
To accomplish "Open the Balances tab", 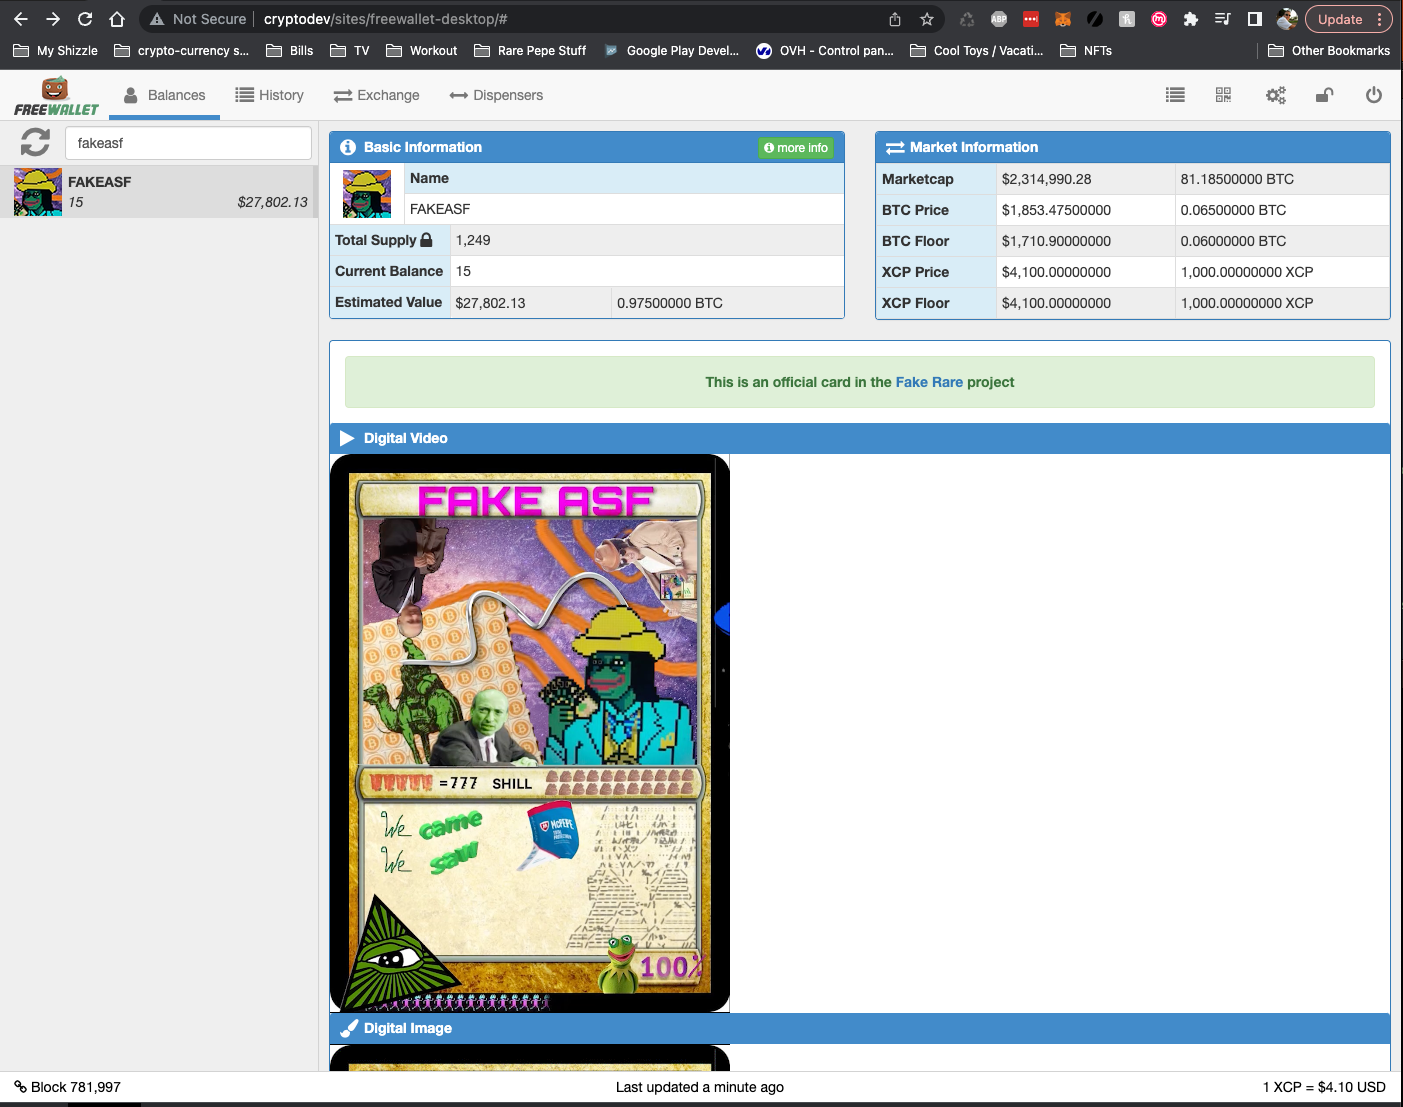I will pyautogui.click(x=164, y=95).
